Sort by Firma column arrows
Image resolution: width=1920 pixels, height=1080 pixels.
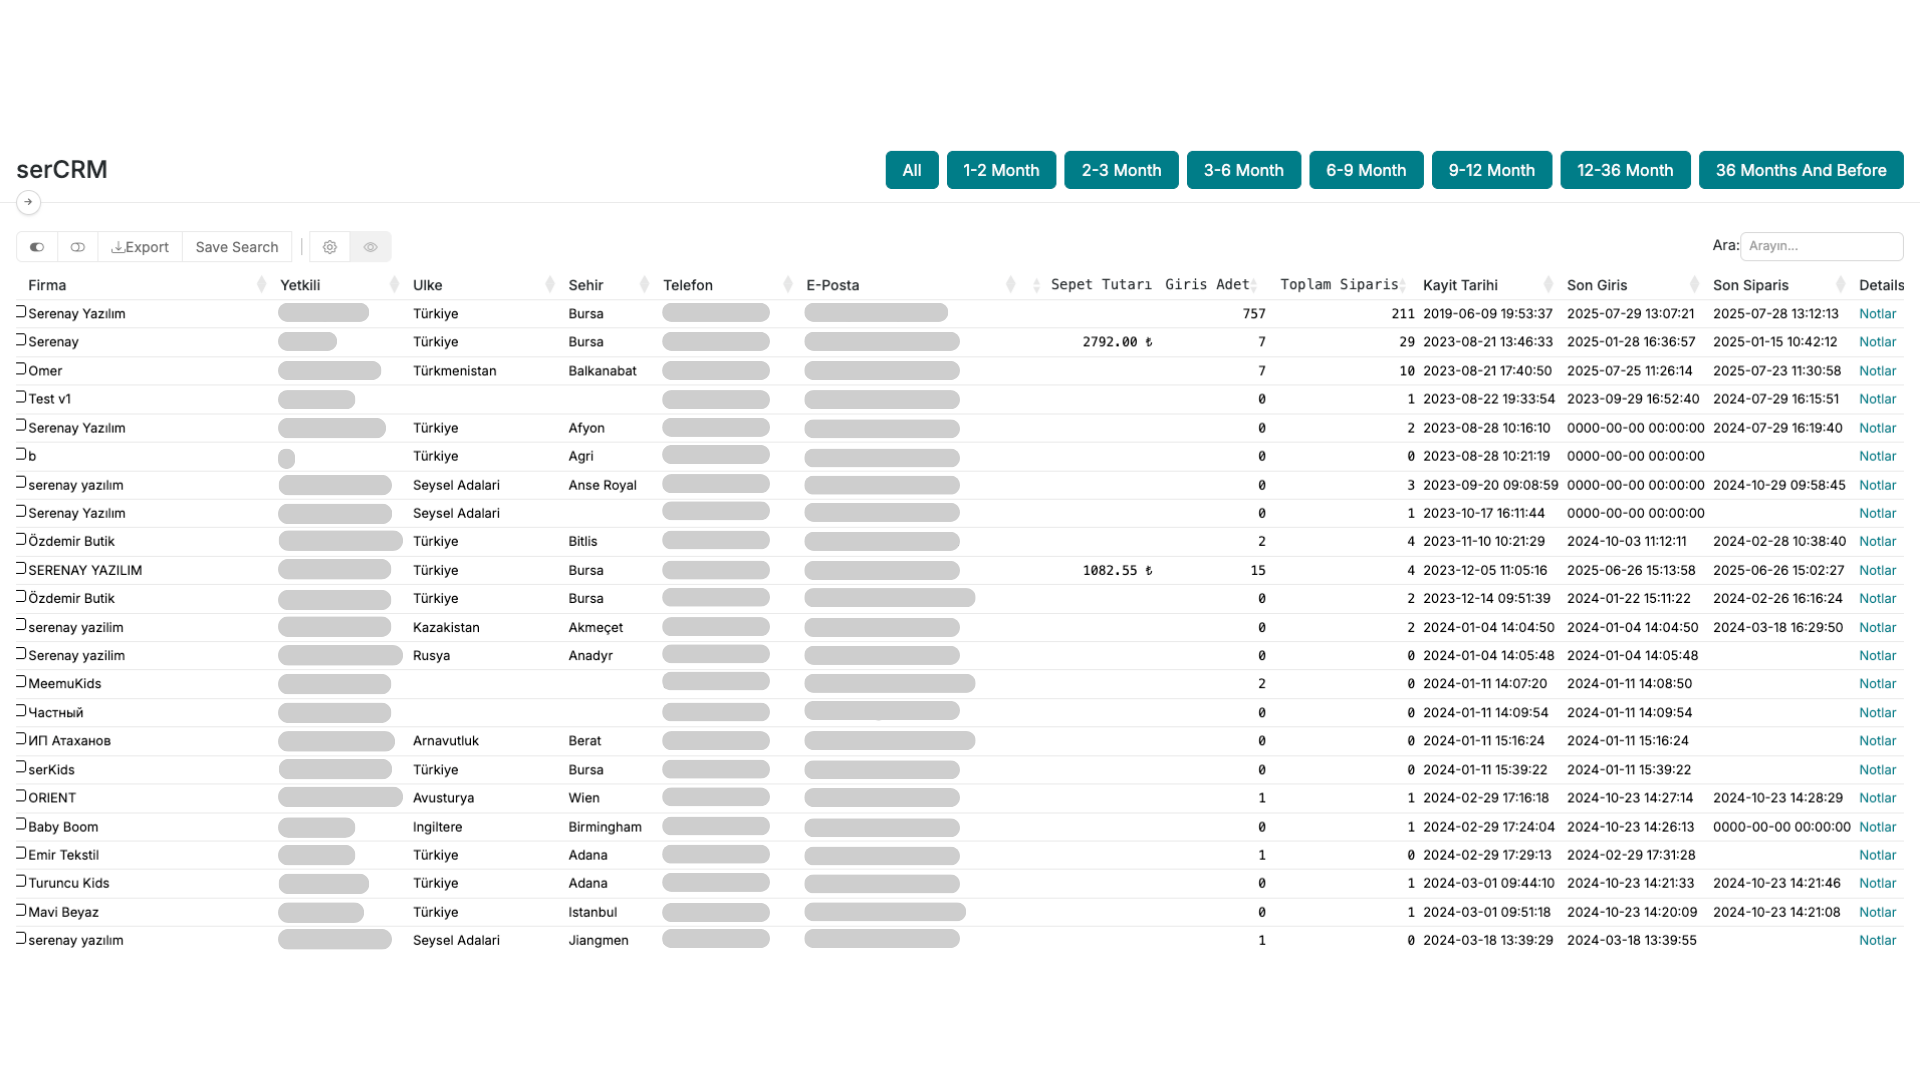point(262,285)
